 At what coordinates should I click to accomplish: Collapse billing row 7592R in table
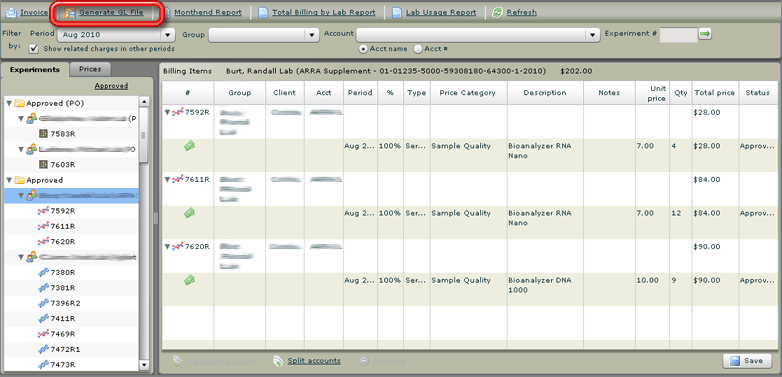[x=168, y=113]
